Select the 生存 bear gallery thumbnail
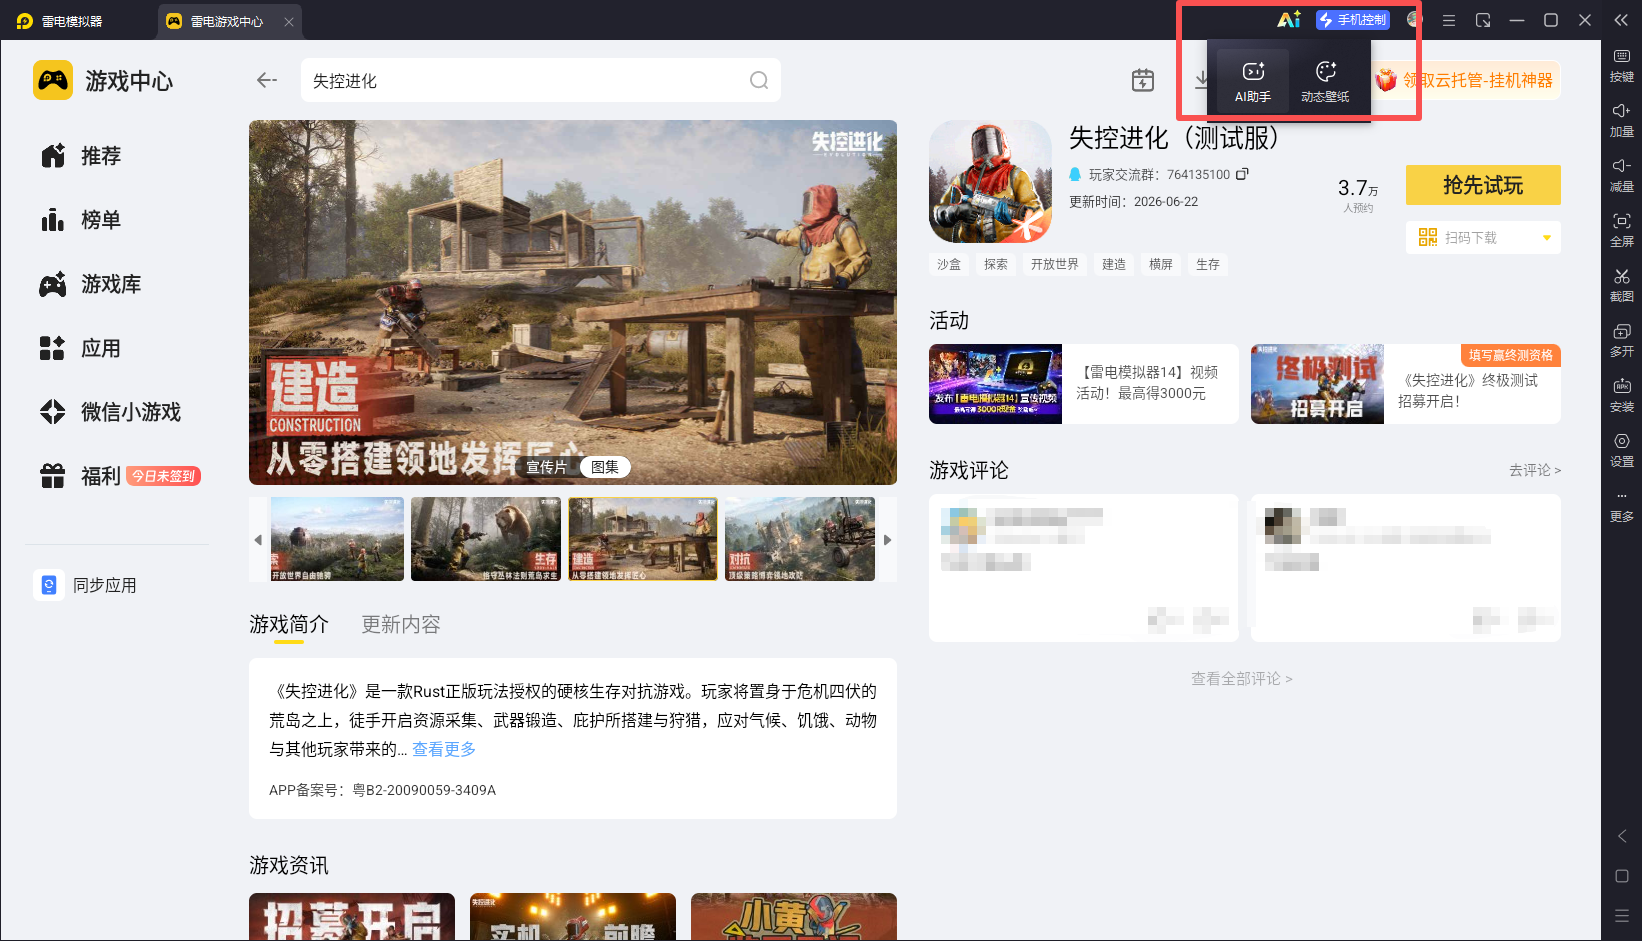1642x941 pixels. coord(486,540)
